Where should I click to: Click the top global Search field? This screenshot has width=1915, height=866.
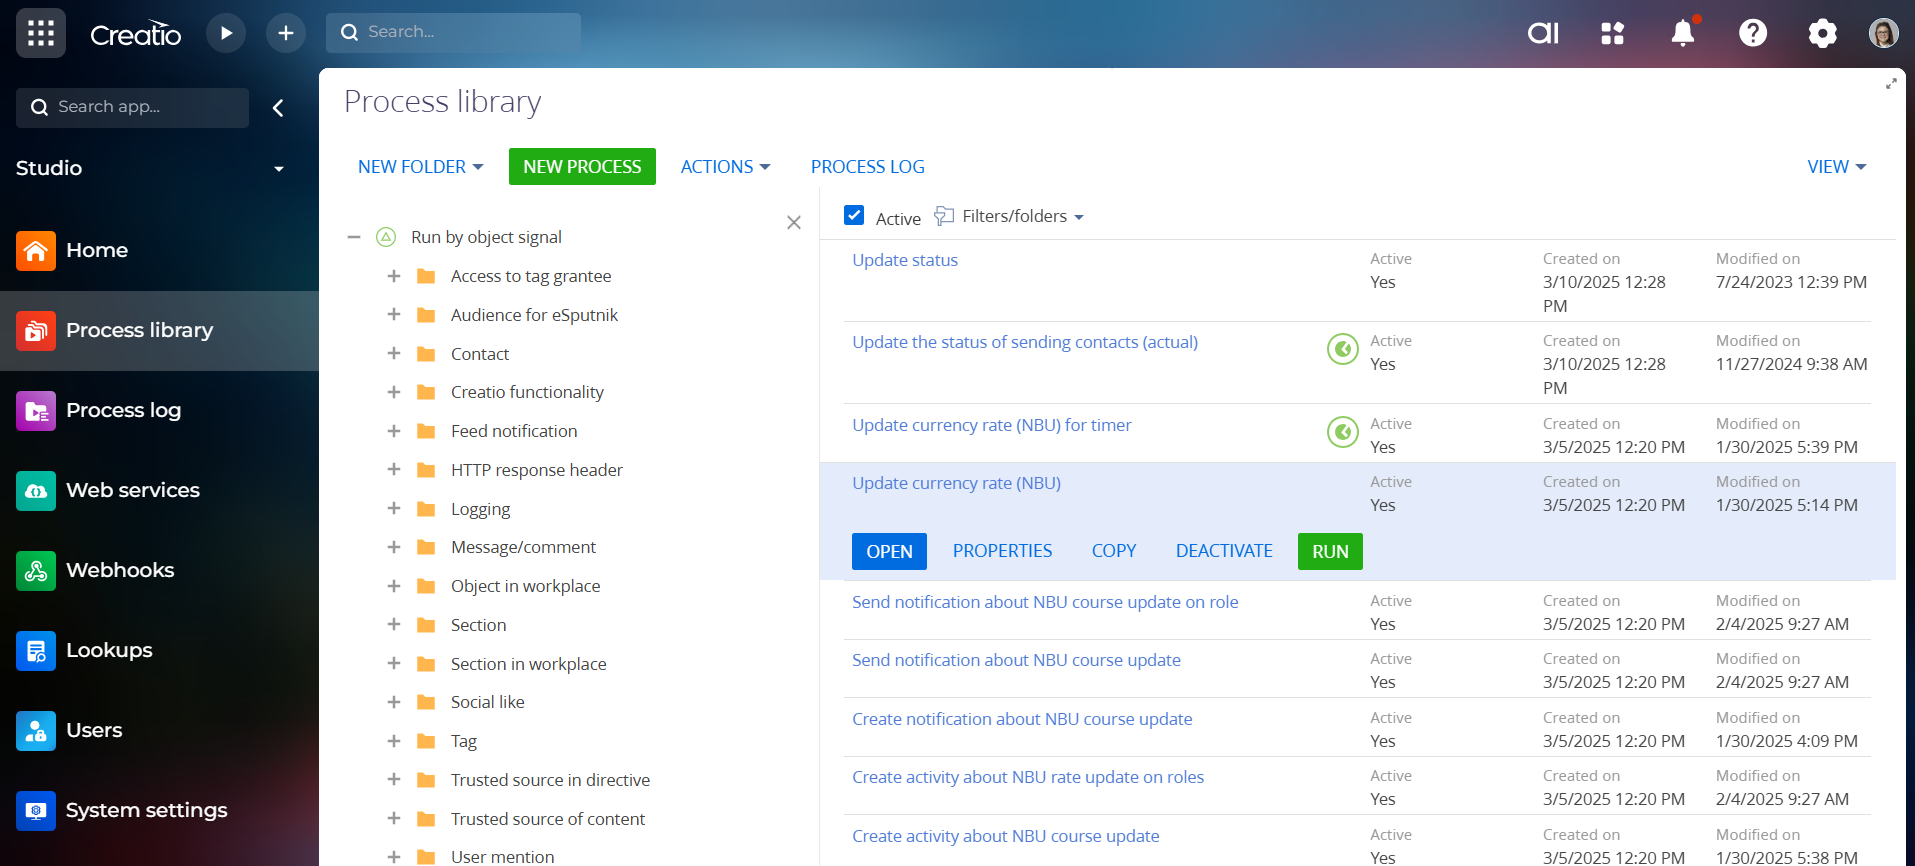(x=453, y=33)
